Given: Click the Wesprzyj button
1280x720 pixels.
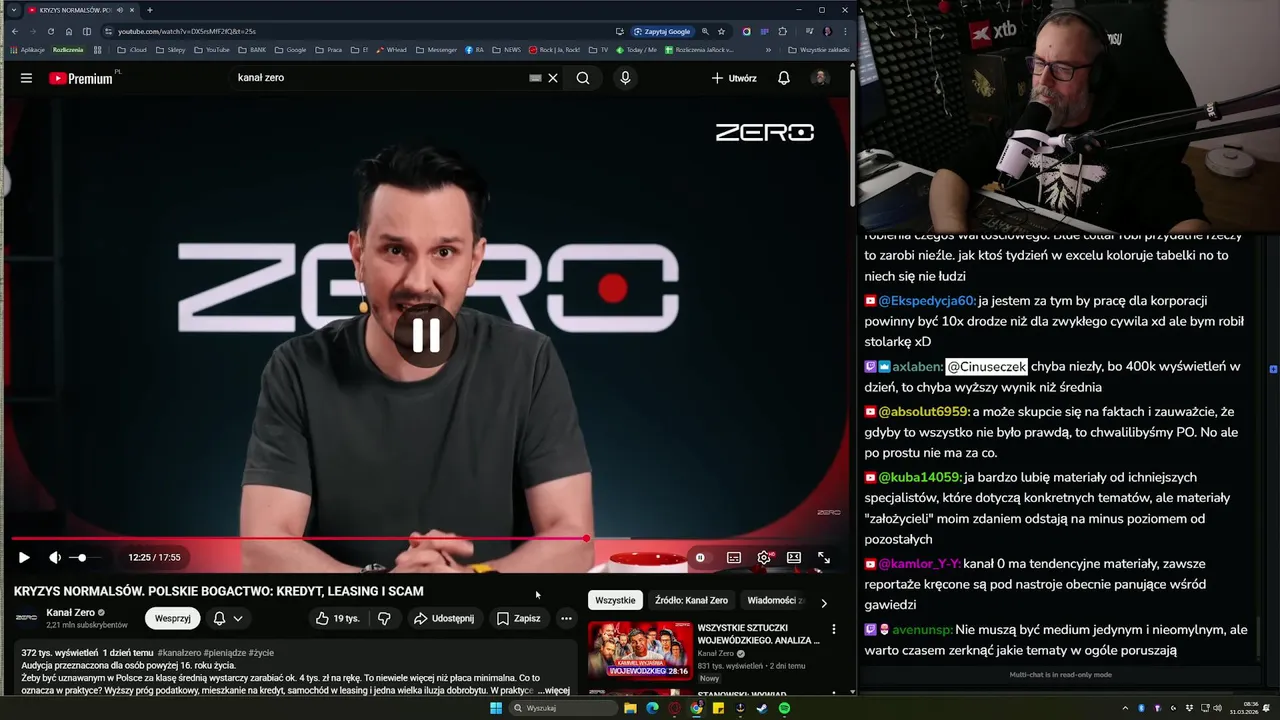Looking at the screenshot, I should click(172, 618).
